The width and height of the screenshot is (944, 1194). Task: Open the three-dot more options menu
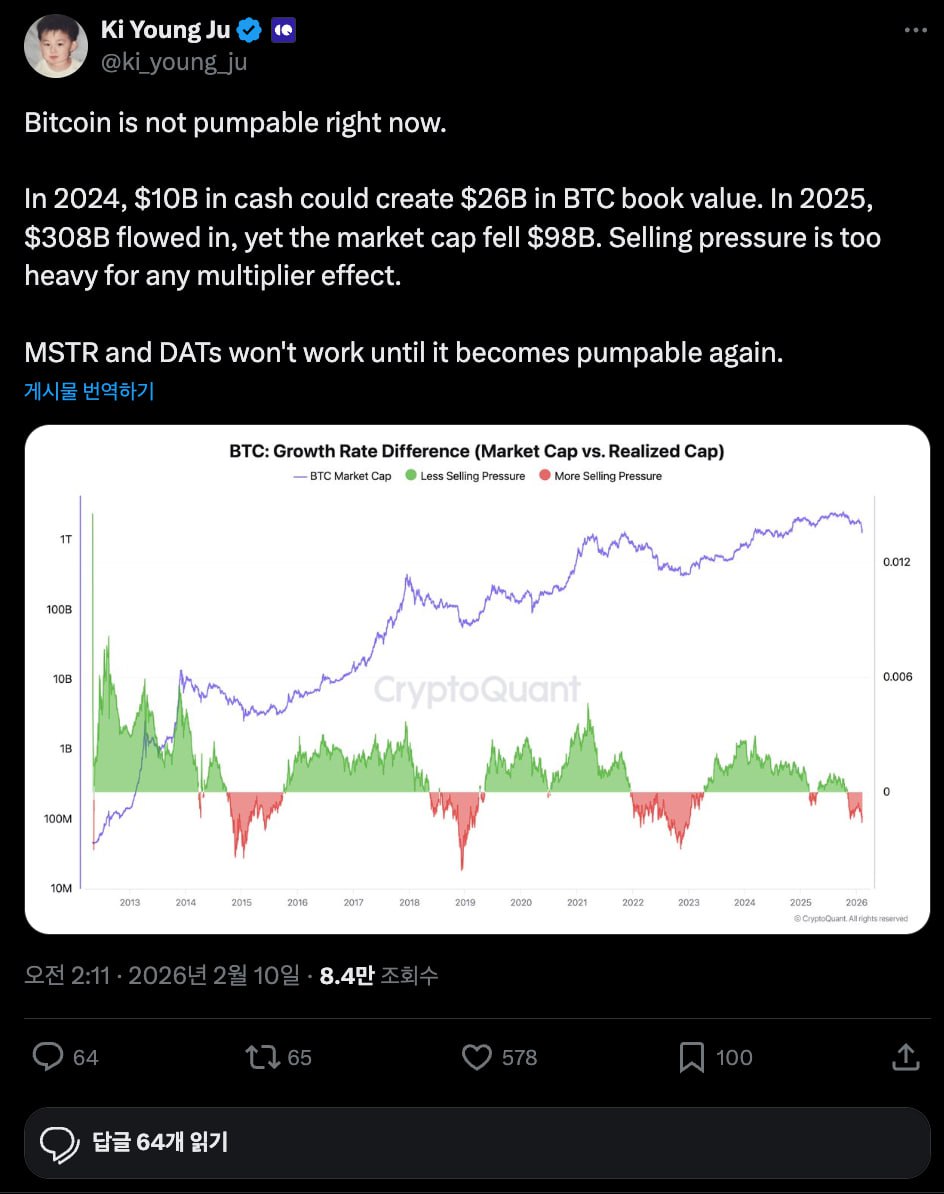(915, 30)
